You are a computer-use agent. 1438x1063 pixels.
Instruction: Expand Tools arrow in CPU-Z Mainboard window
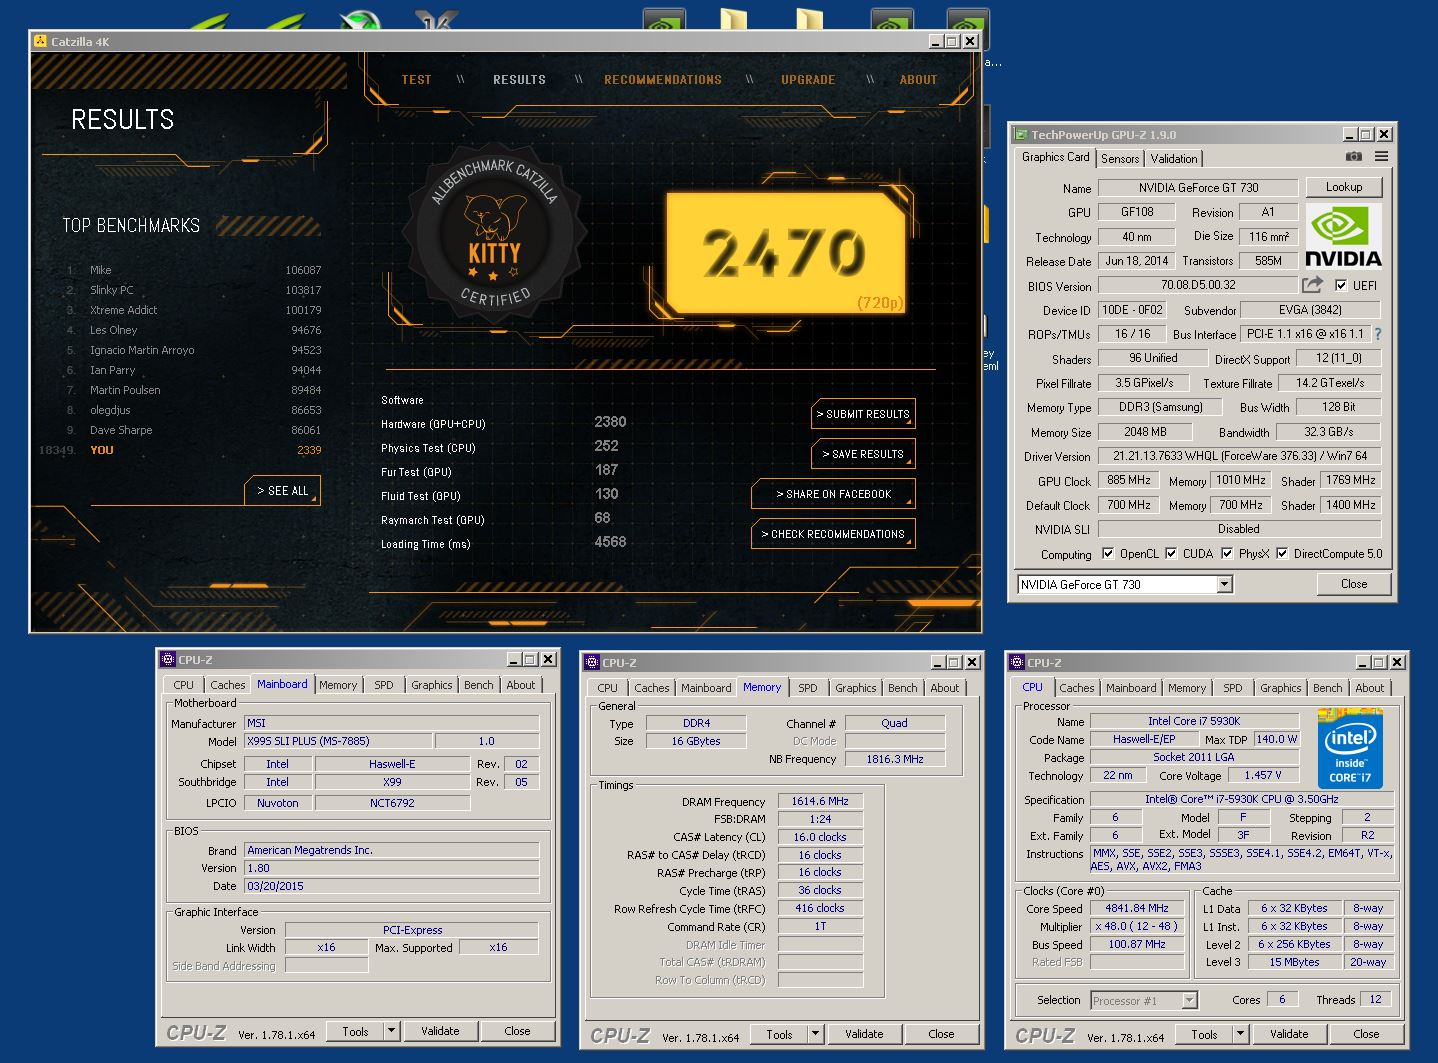(392, 1031)
